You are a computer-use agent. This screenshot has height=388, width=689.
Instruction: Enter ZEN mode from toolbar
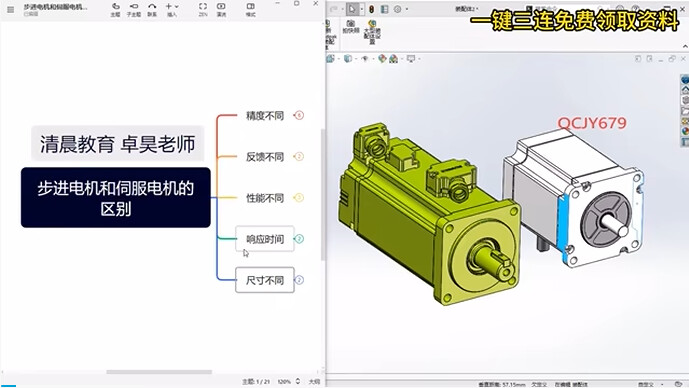pyautogui.click(x=203, y=9)
